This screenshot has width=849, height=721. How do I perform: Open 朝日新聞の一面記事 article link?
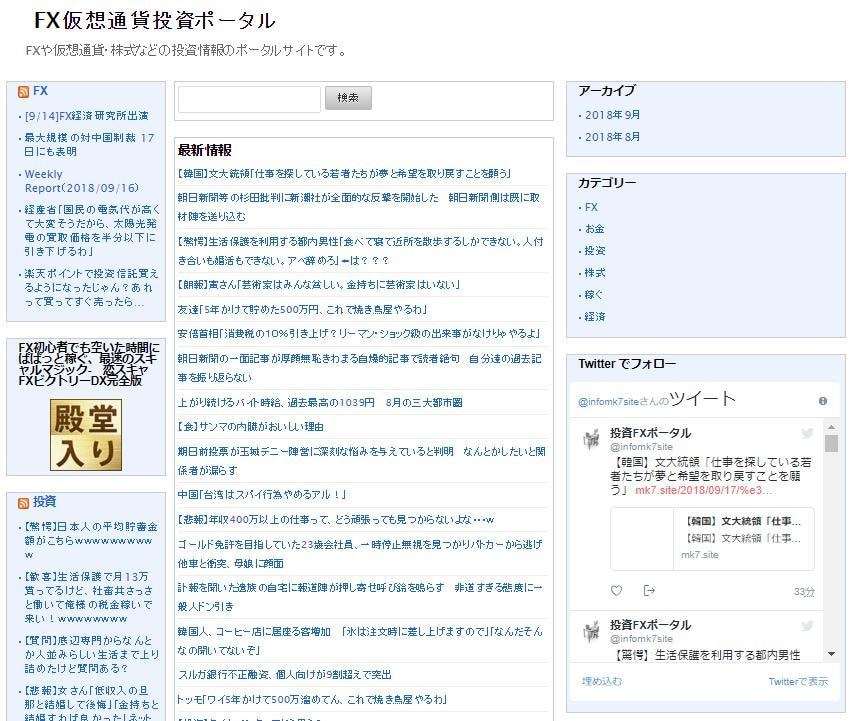pos(360,368)
